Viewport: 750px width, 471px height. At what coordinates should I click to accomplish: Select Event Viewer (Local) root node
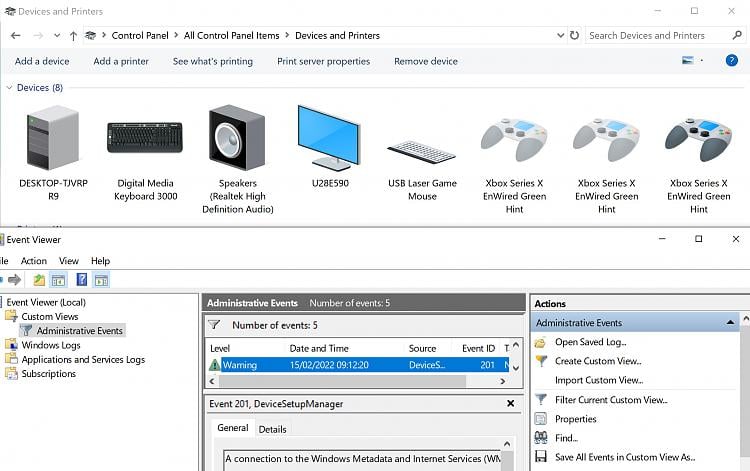click(x=46, y=302)
